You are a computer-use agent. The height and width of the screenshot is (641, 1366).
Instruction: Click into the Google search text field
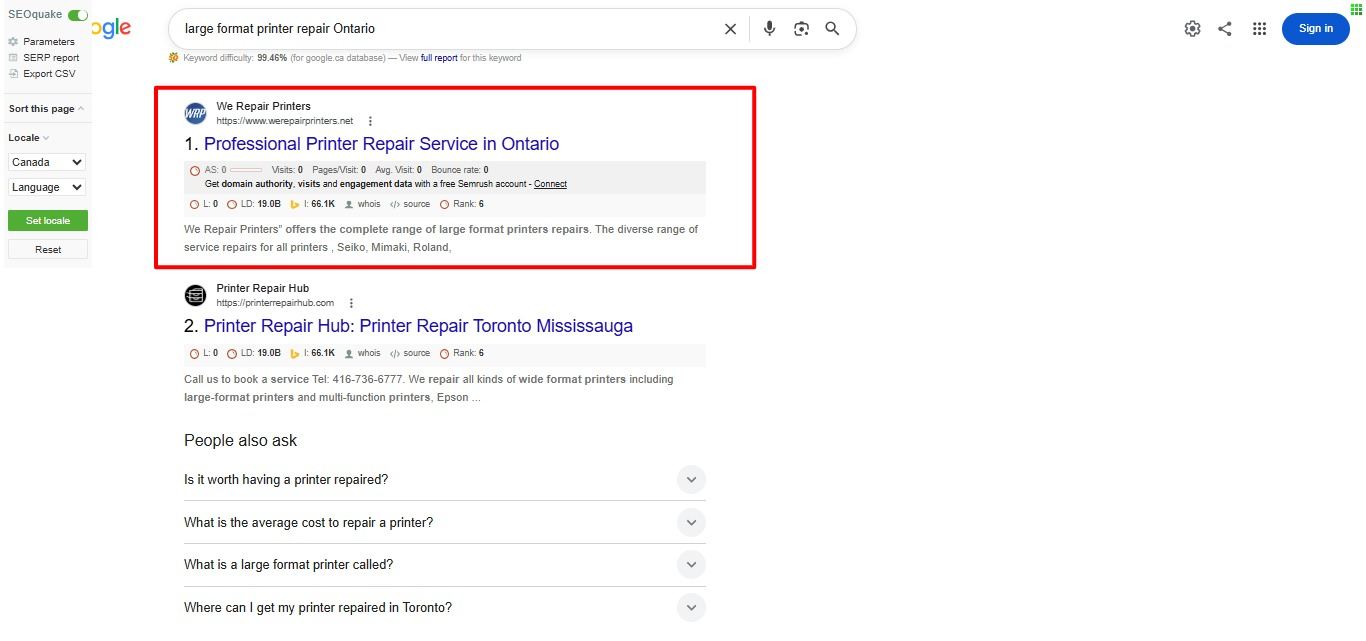point(445,29)
